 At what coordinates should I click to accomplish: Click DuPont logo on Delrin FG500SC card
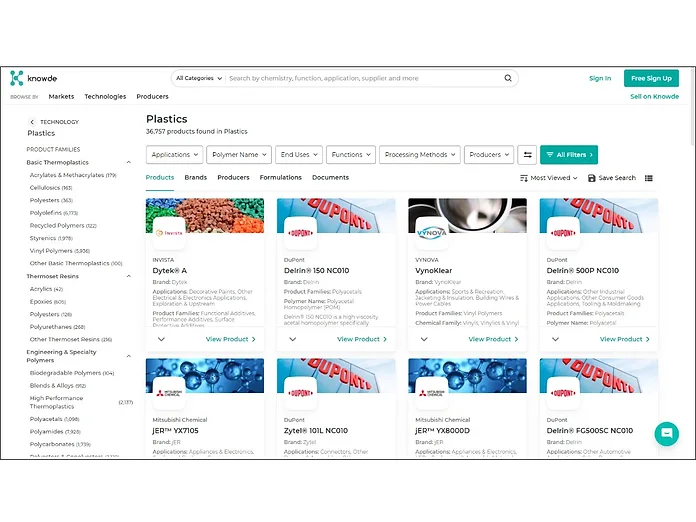[563, 393]
